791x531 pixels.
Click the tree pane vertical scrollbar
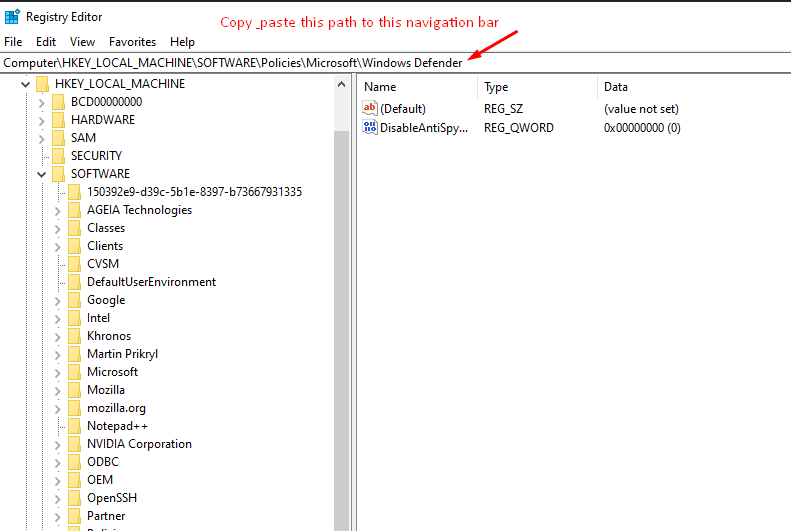[341, 300]
